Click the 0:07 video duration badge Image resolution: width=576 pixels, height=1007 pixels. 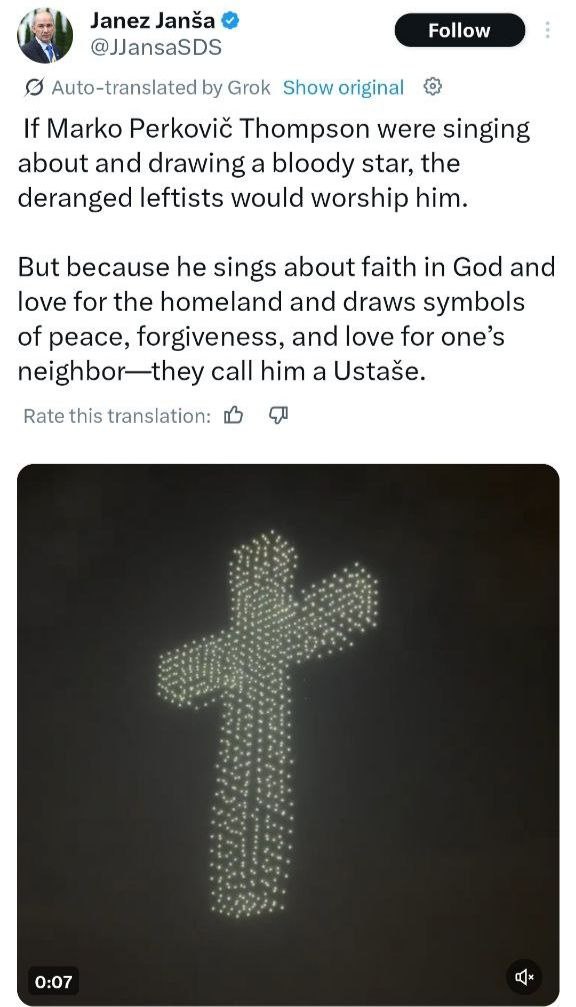point(54,981)
